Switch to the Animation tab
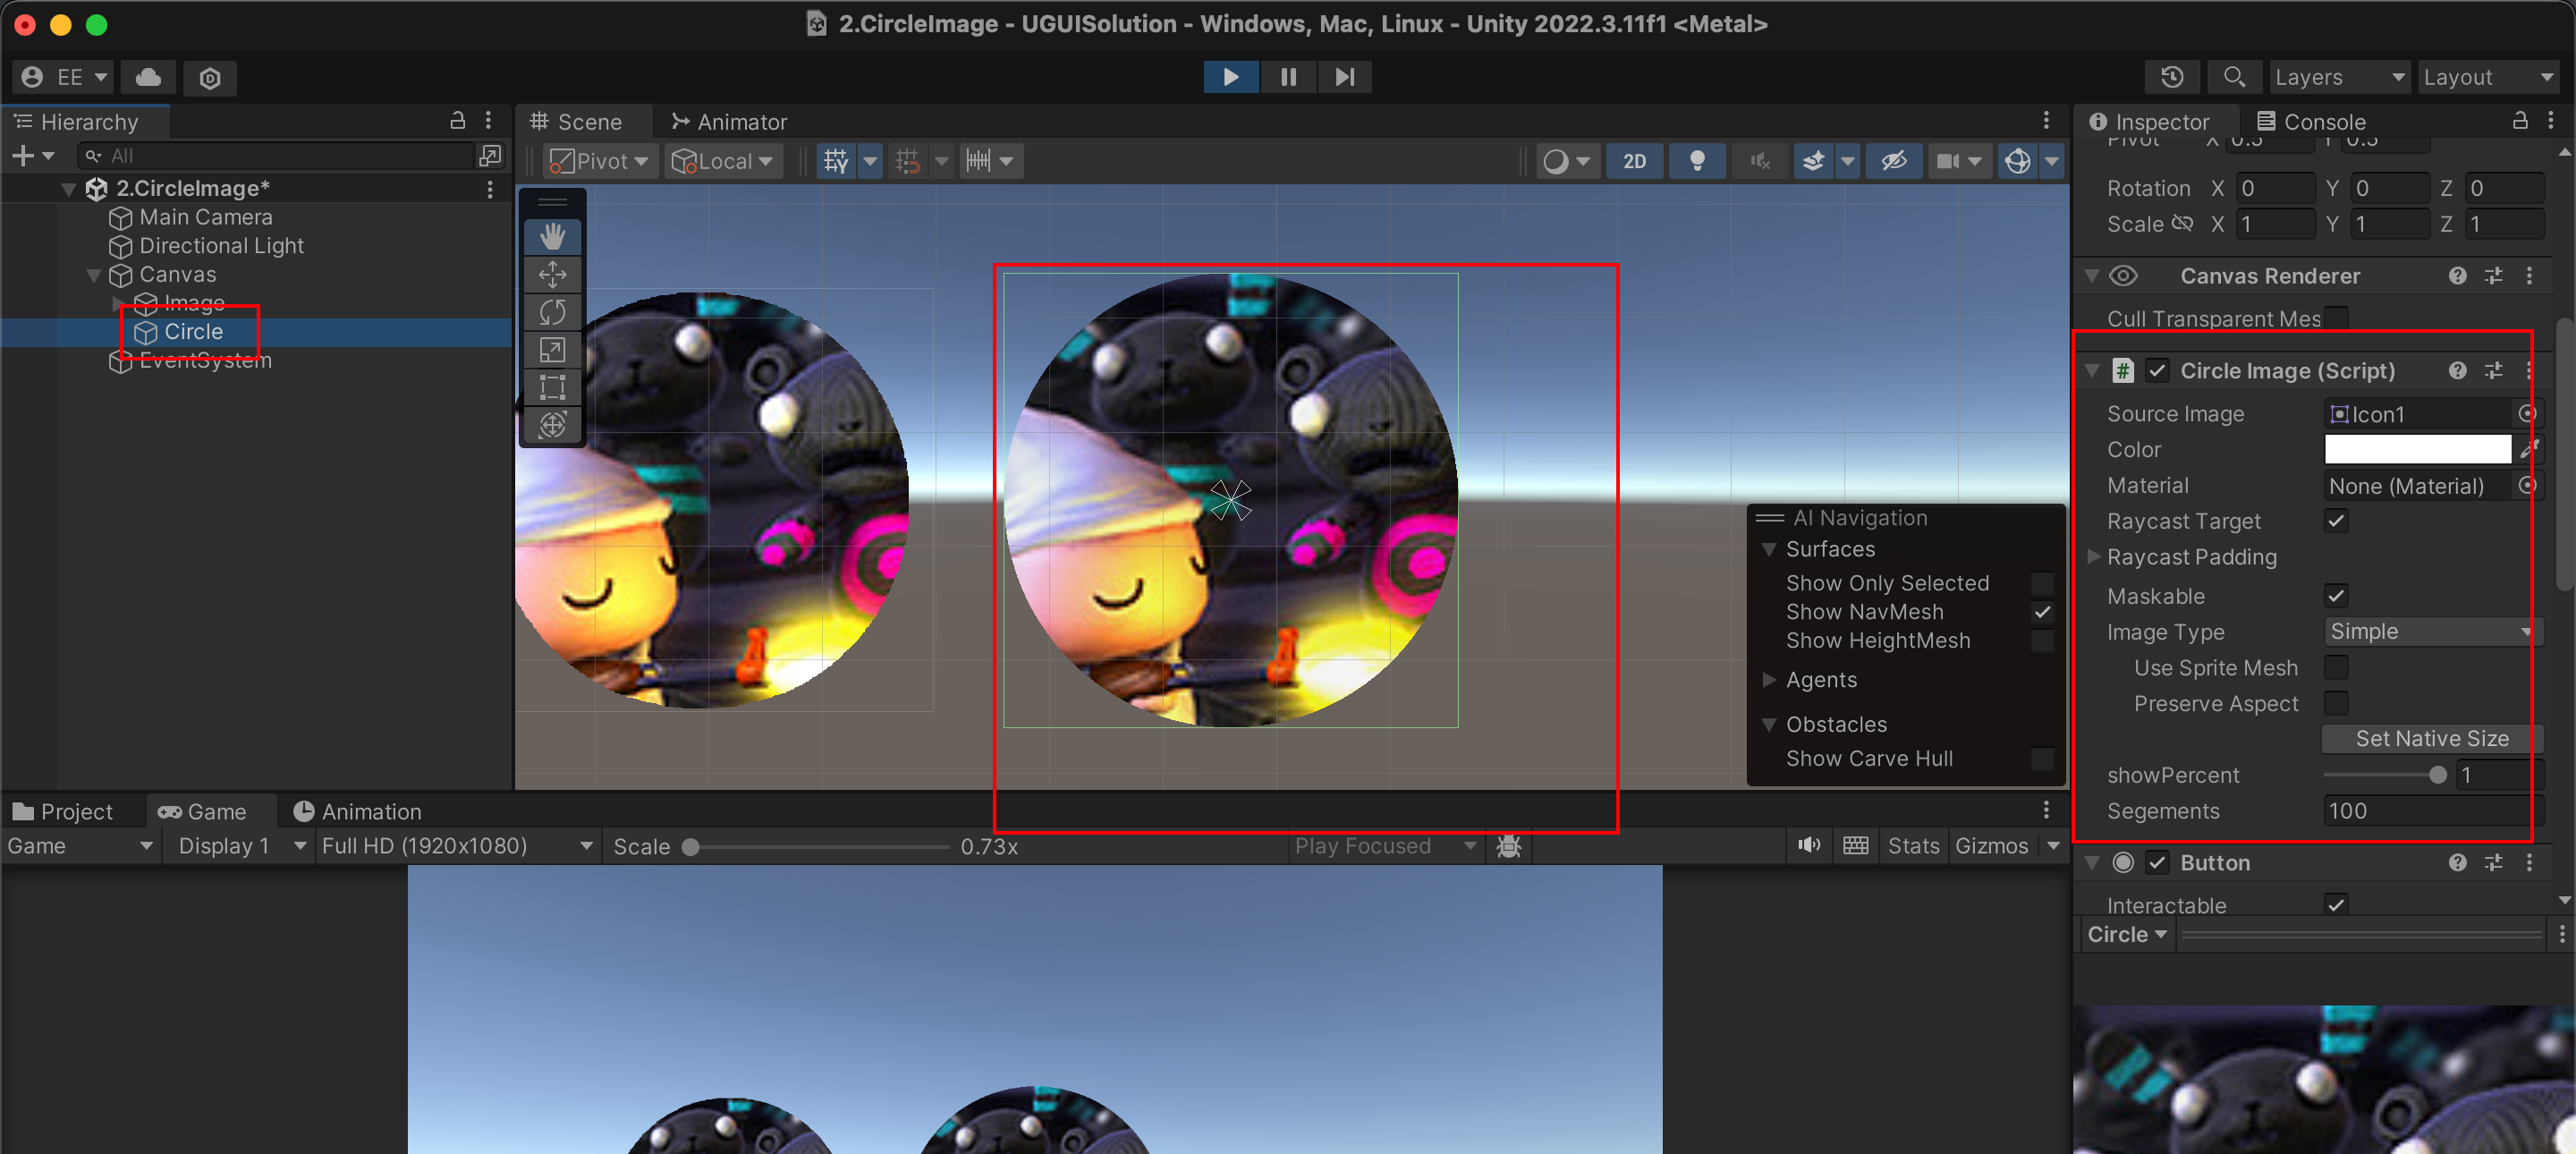The width and height of the screenshot is (2576, 1154). pos(357,812)
